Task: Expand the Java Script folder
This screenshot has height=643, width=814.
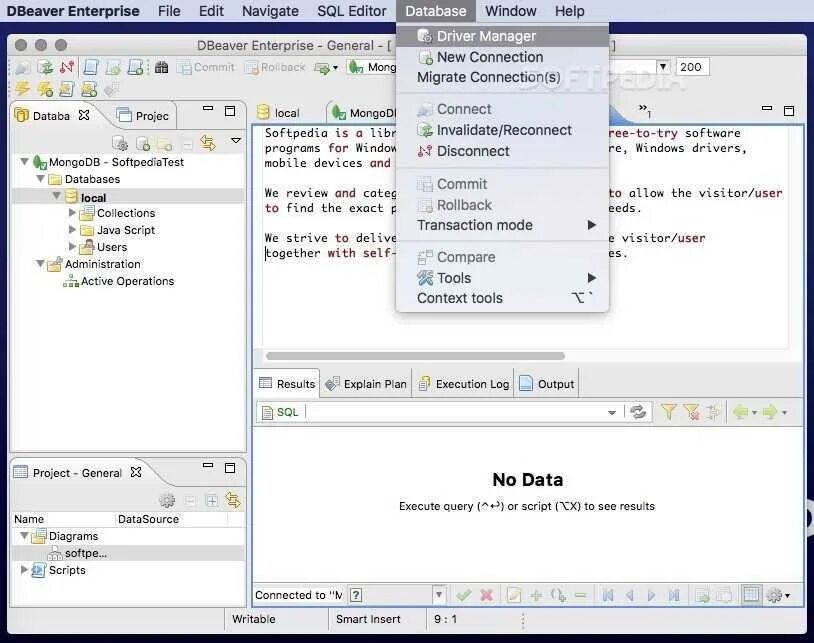Action: pos(72,229)
